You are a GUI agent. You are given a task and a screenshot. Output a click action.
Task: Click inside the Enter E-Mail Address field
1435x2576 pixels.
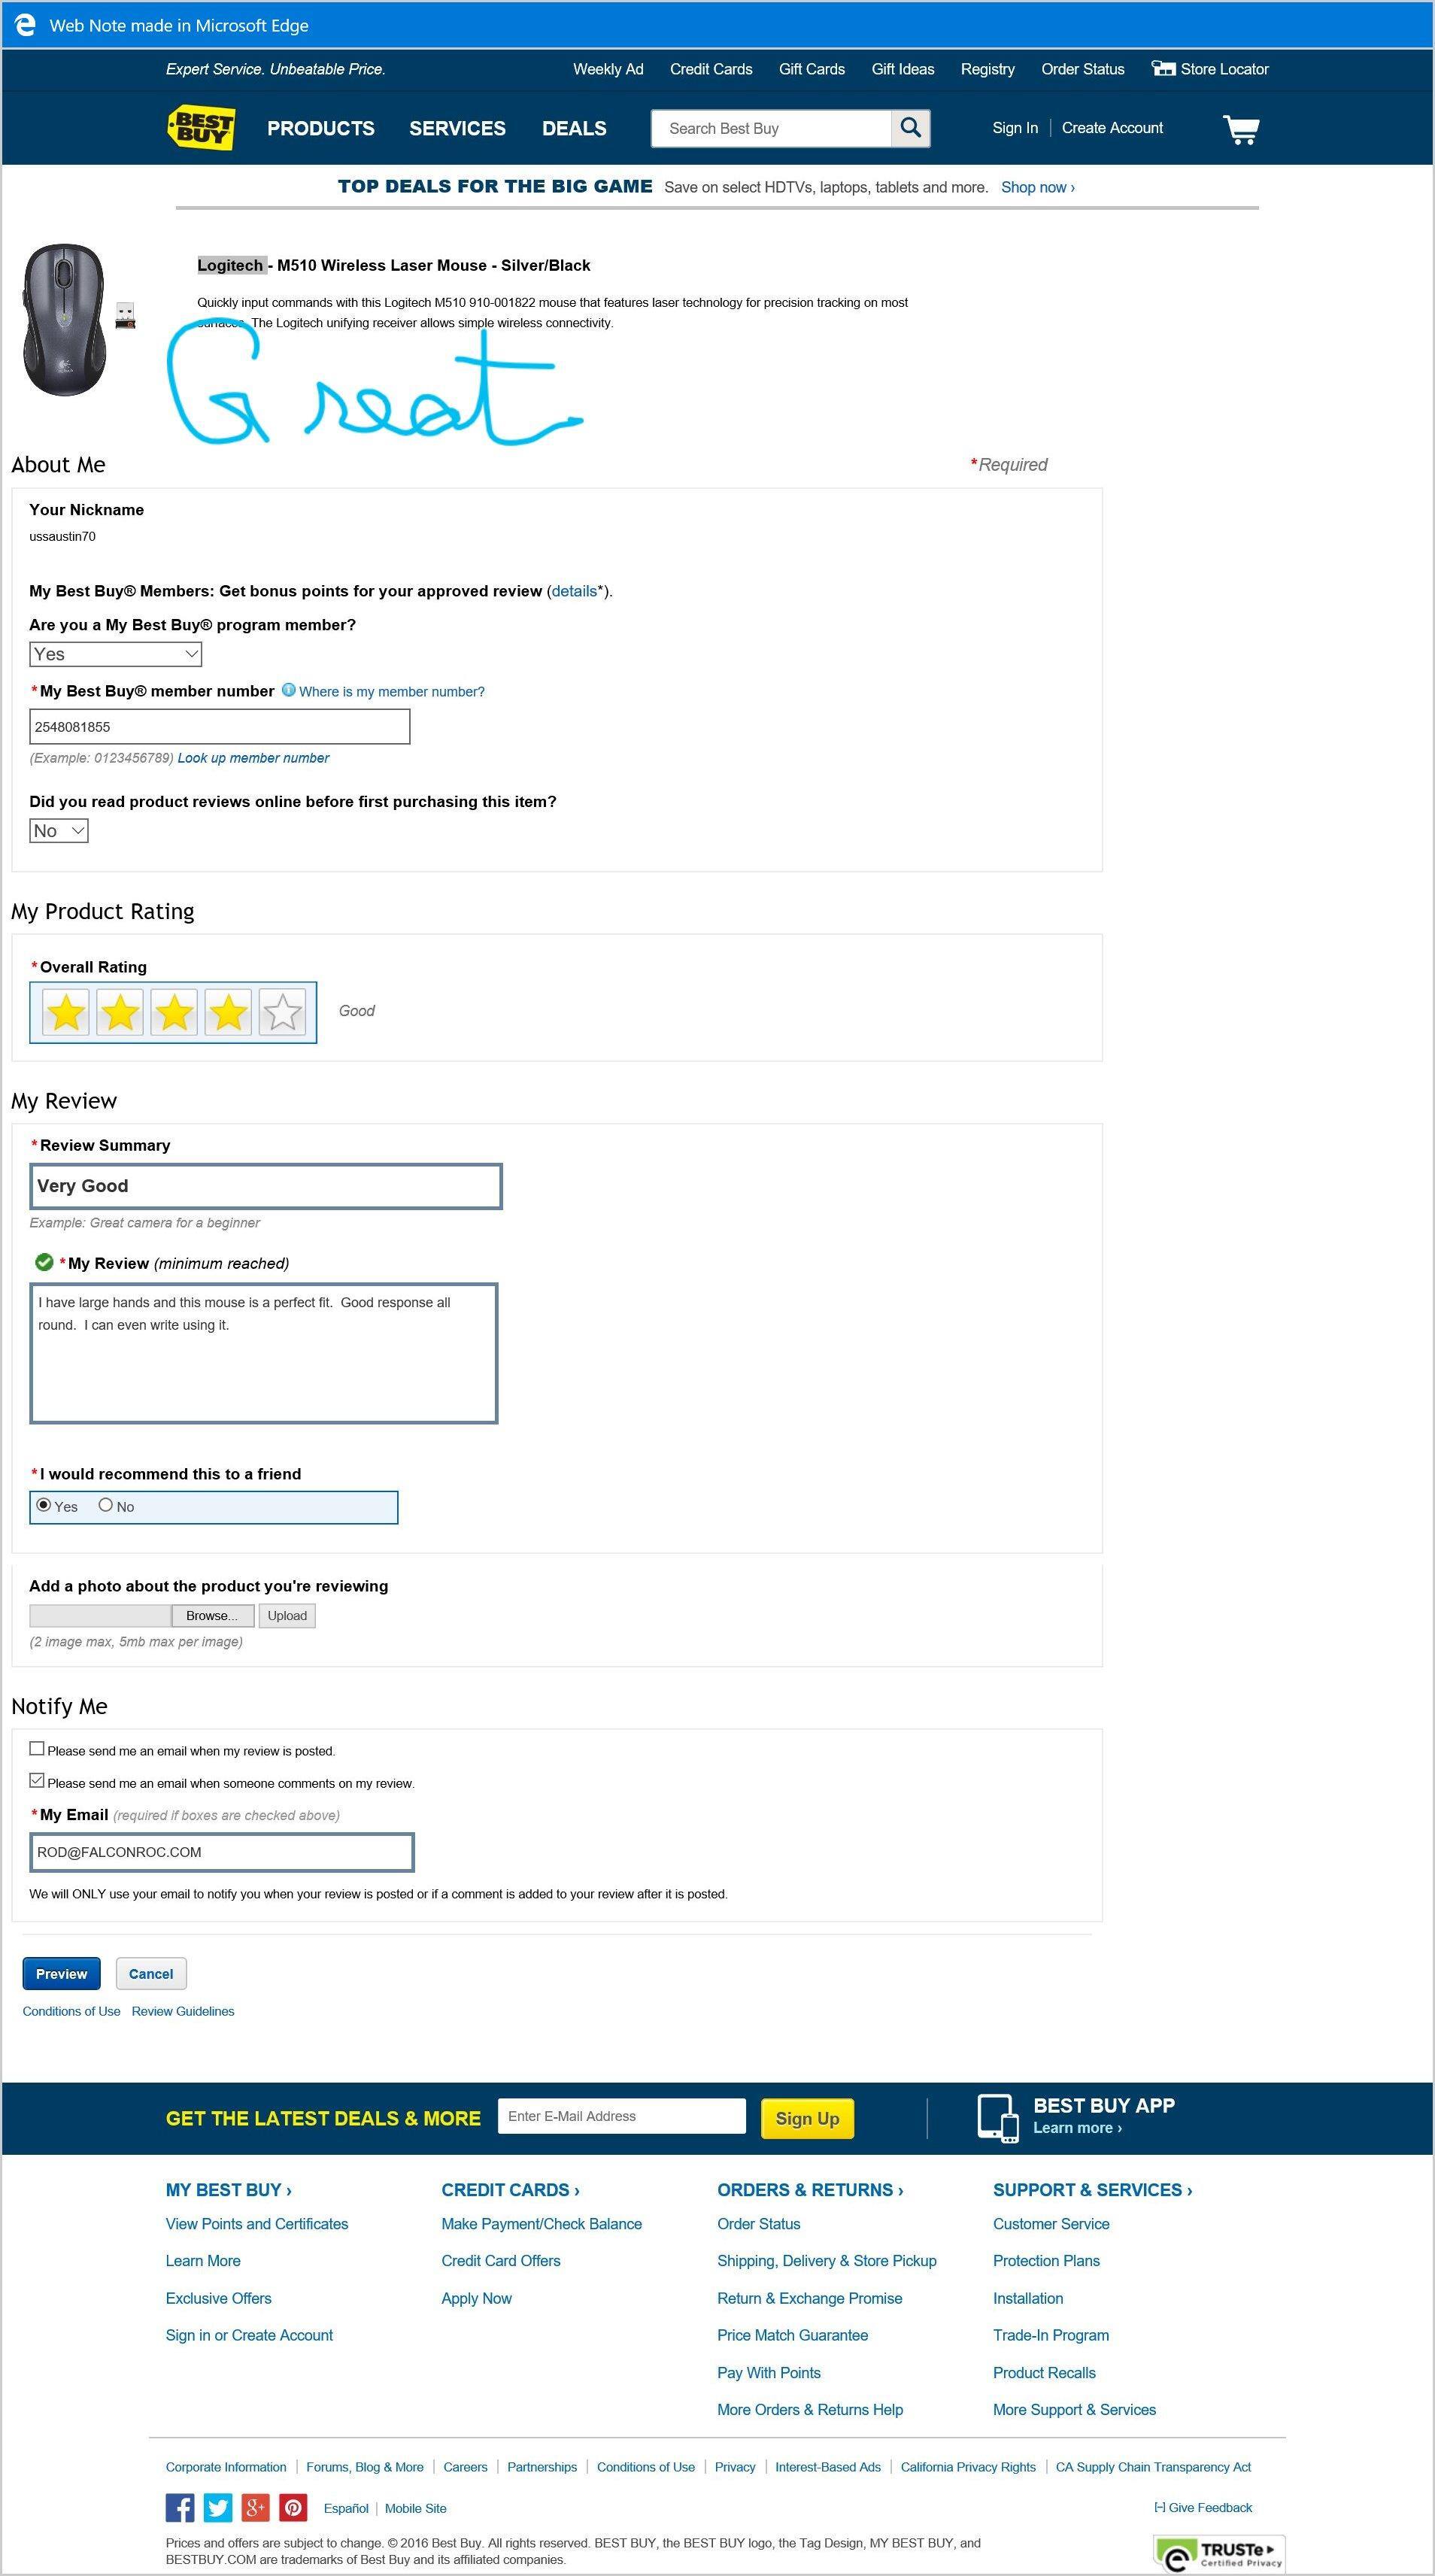(x=620, y=2116)
